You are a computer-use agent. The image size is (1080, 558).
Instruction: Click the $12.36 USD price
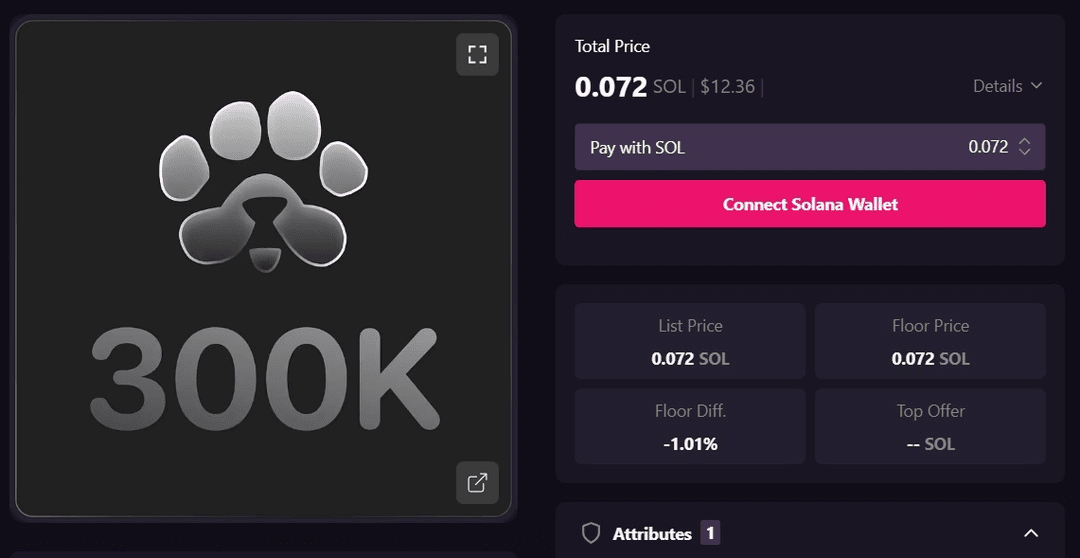coord(727,87)
